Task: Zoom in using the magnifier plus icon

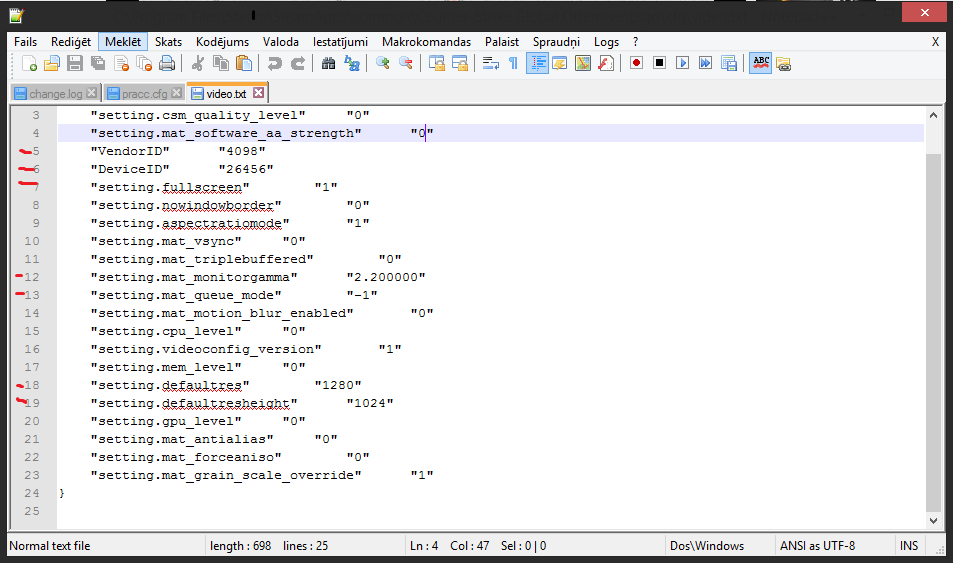Action: pyautogui.click(x=382, y=63)
